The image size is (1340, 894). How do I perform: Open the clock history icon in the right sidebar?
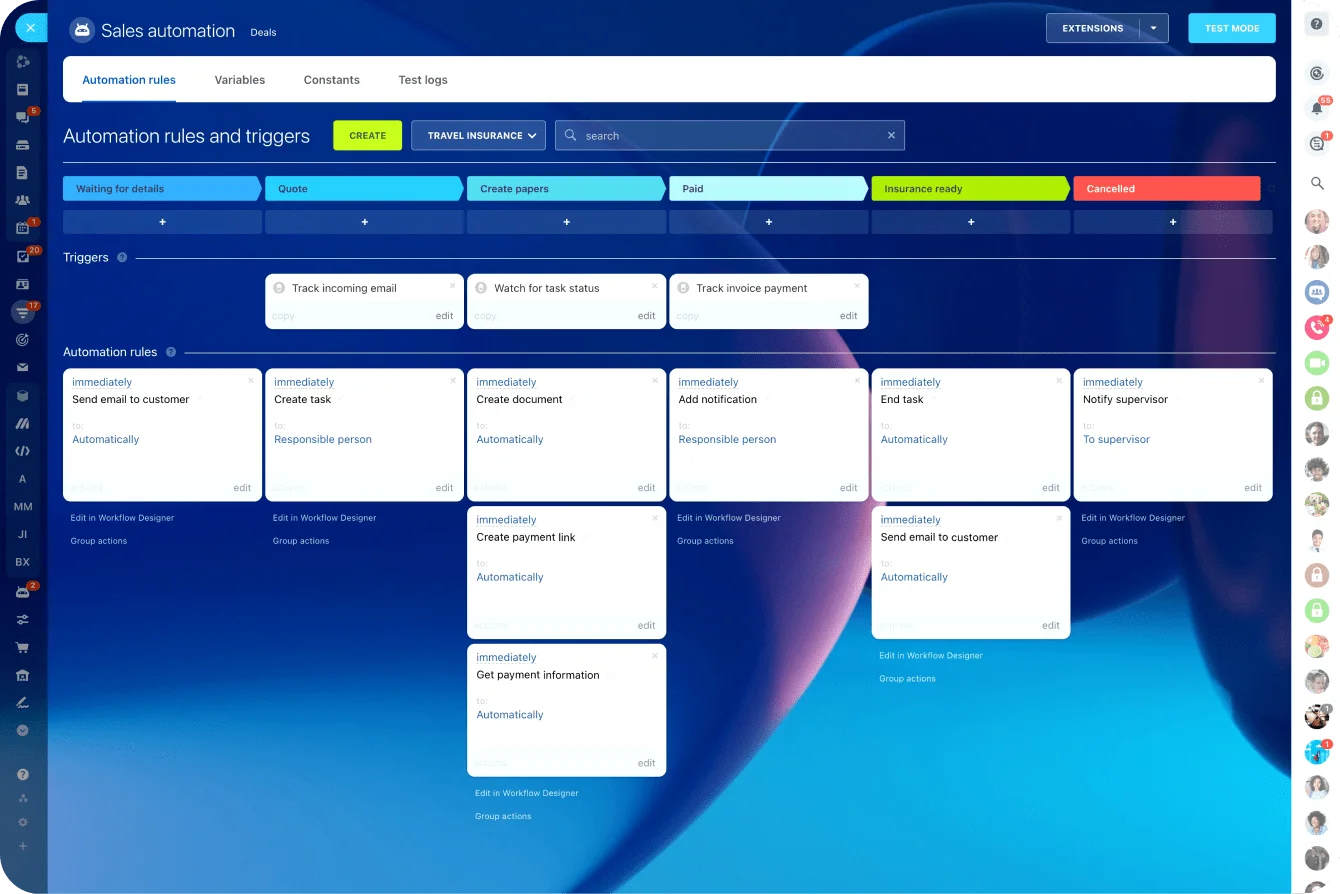[1317, 72]
